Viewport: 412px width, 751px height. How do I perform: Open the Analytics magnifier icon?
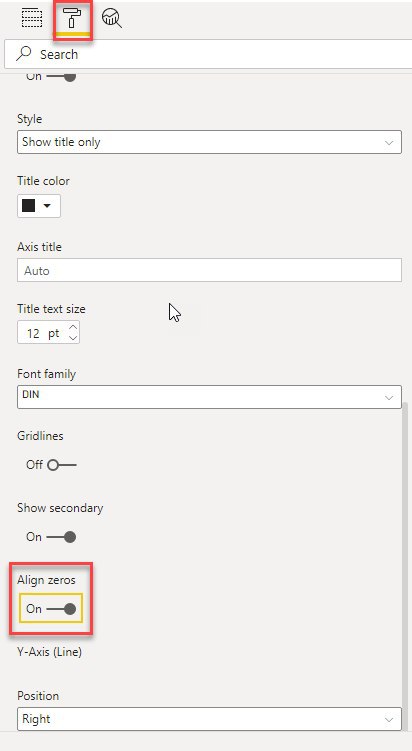point(112,18)
